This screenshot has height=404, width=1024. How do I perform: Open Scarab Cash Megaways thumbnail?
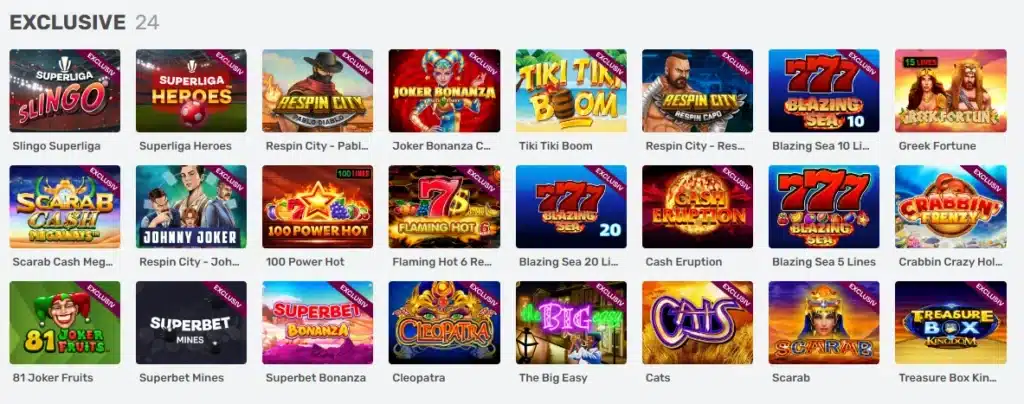65,207
